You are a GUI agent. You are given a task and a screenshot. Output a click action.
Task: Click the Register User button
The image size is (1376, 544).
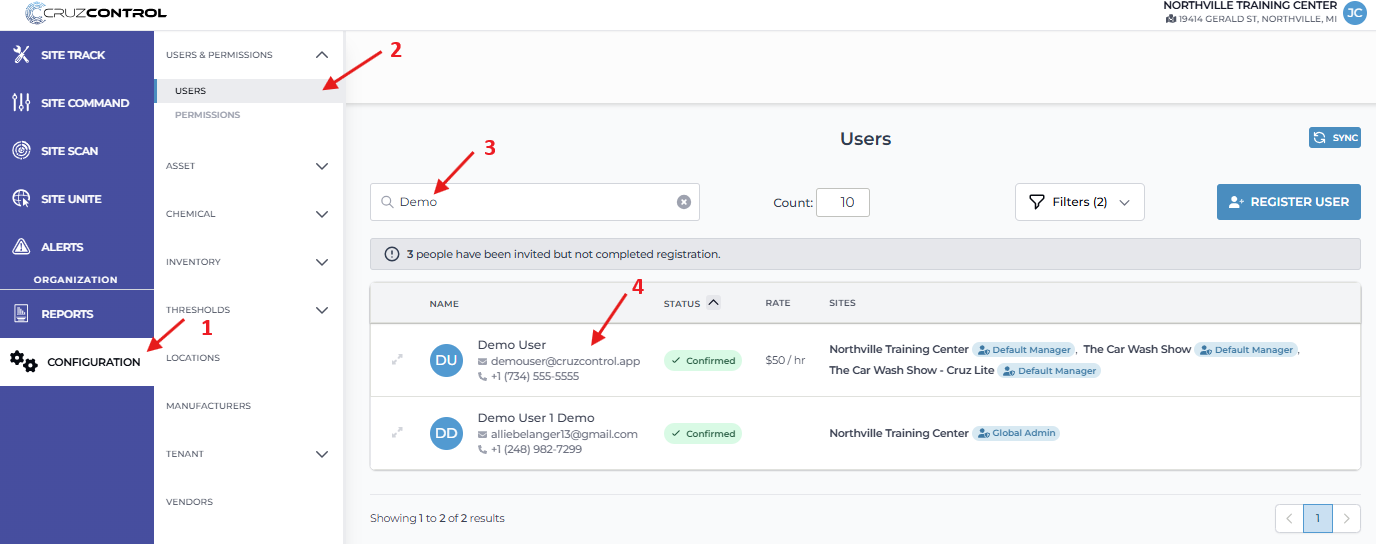pyautogui.click(x=1288, y=202)
